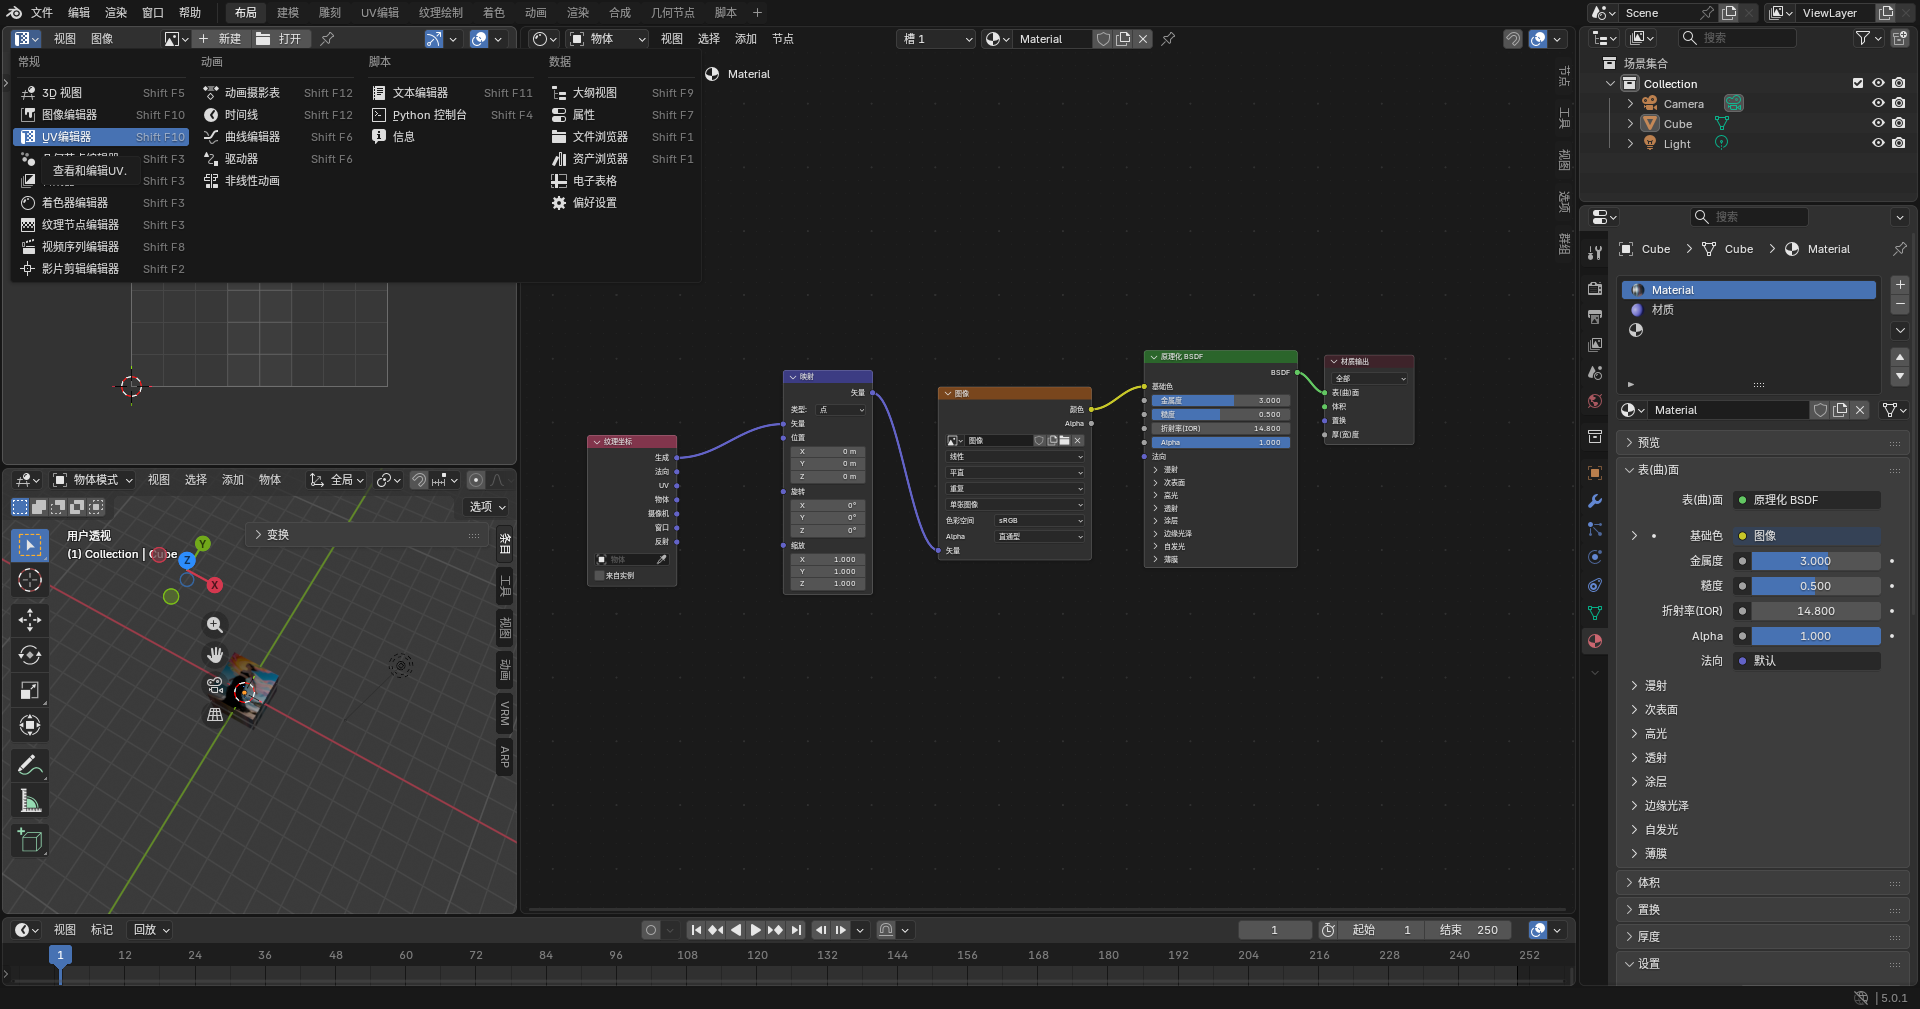This screenshot has width=1920, height=1009.
Task: Toggle visibility eye of Camera in outliner
Action: tap(1878, 103)
